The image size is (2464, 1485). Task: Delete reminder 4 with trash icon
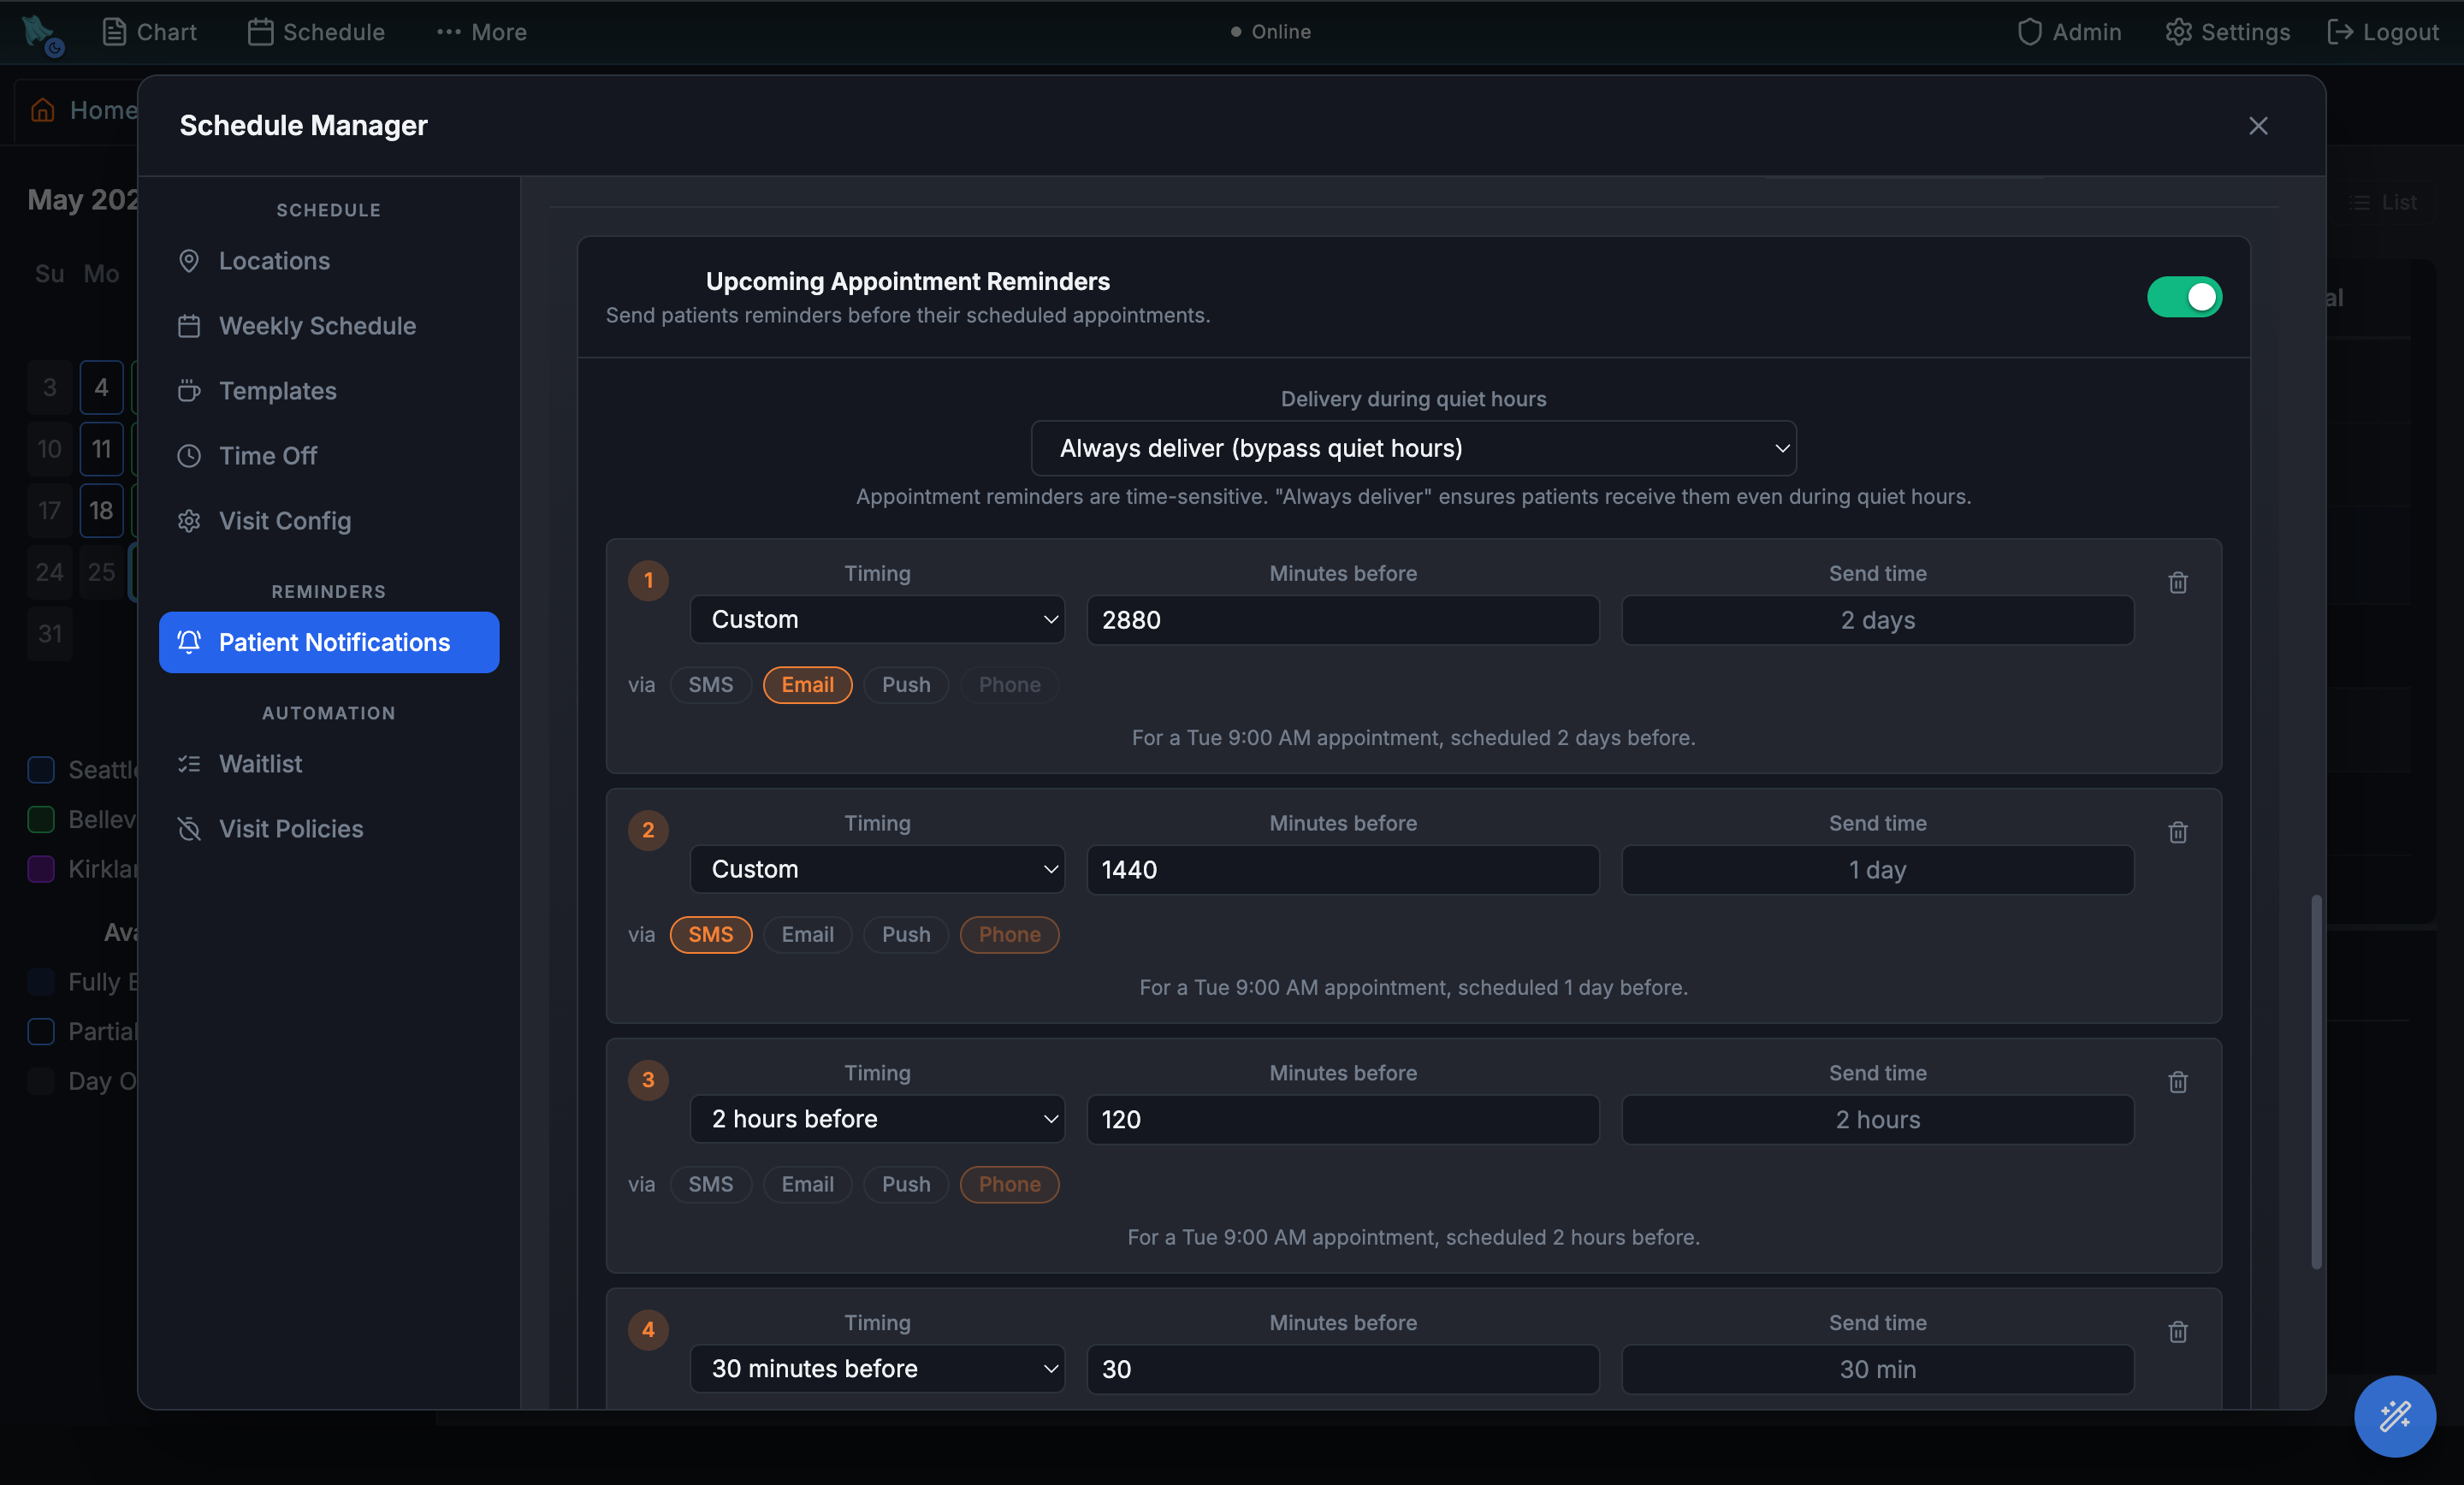tap(2177, 1332)
